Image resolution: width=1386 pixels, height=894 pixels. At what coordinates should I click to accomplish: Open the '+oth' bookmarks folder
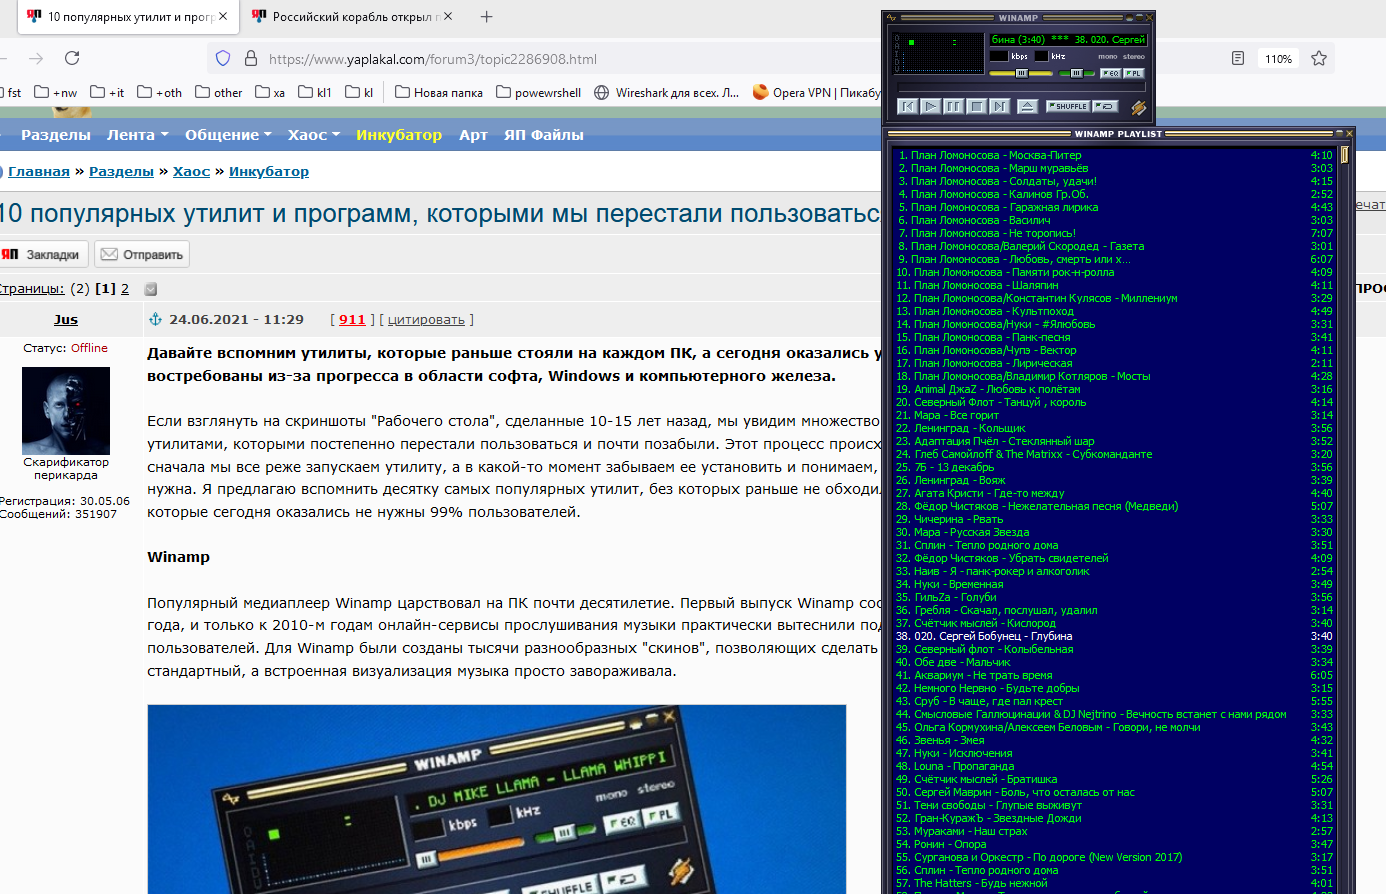click(x=160, y=92)
